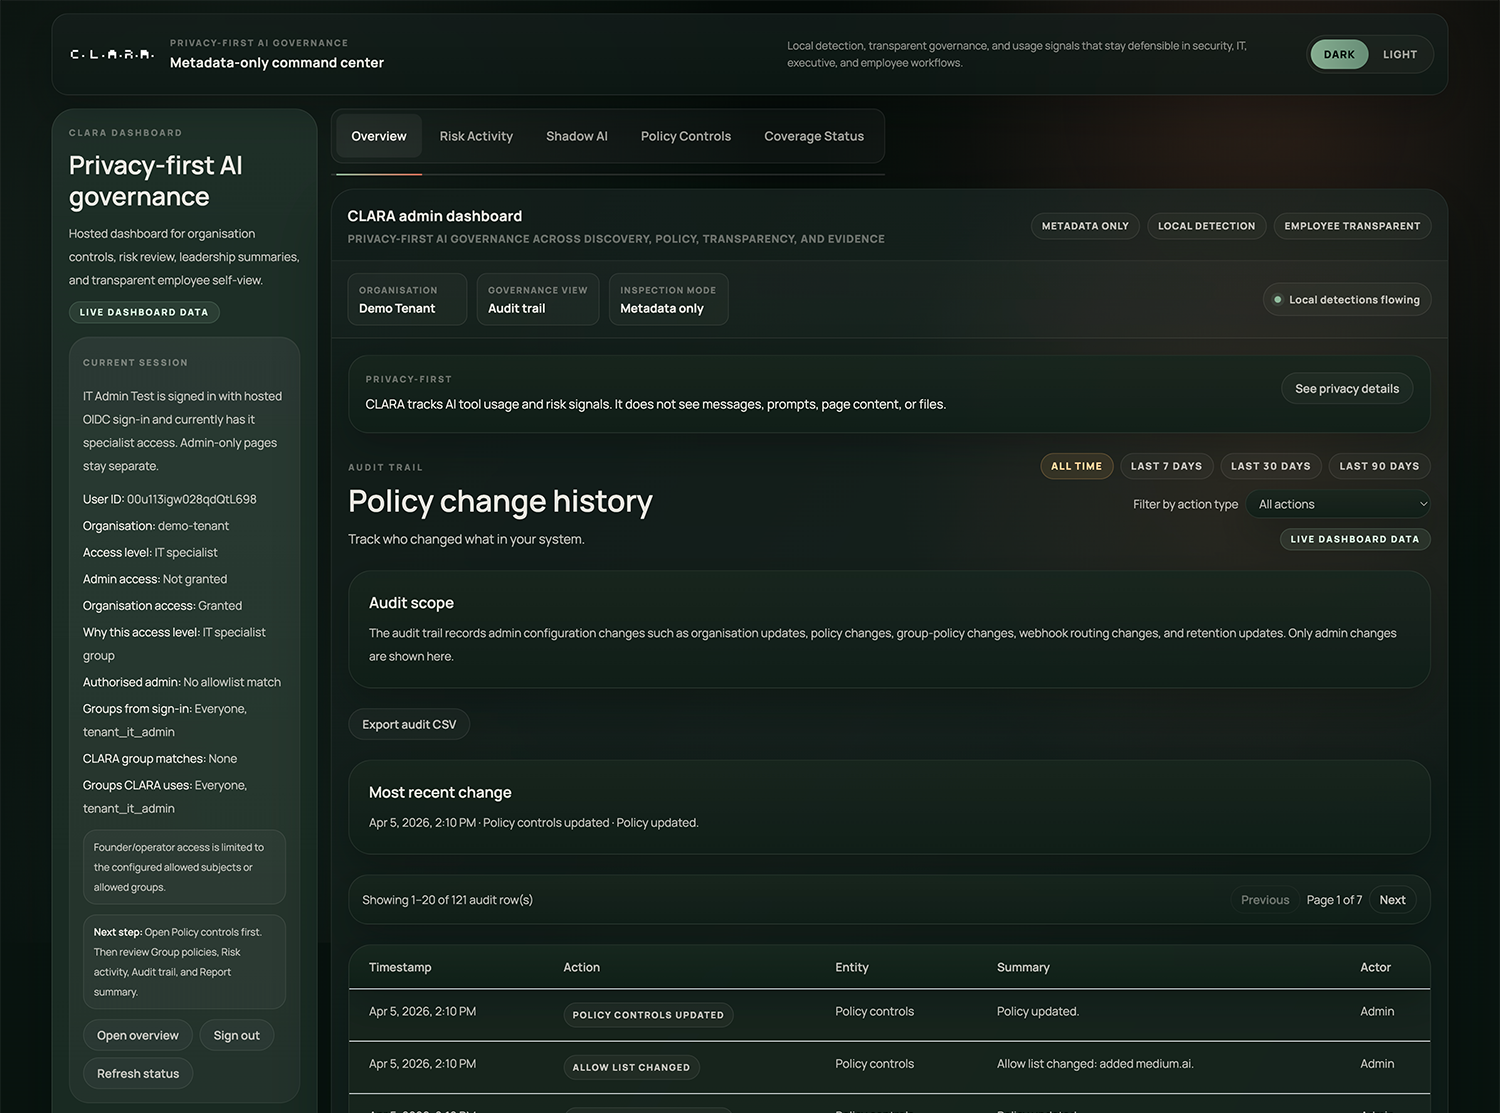Open the Risk Activity tab

tap(476, 136)
